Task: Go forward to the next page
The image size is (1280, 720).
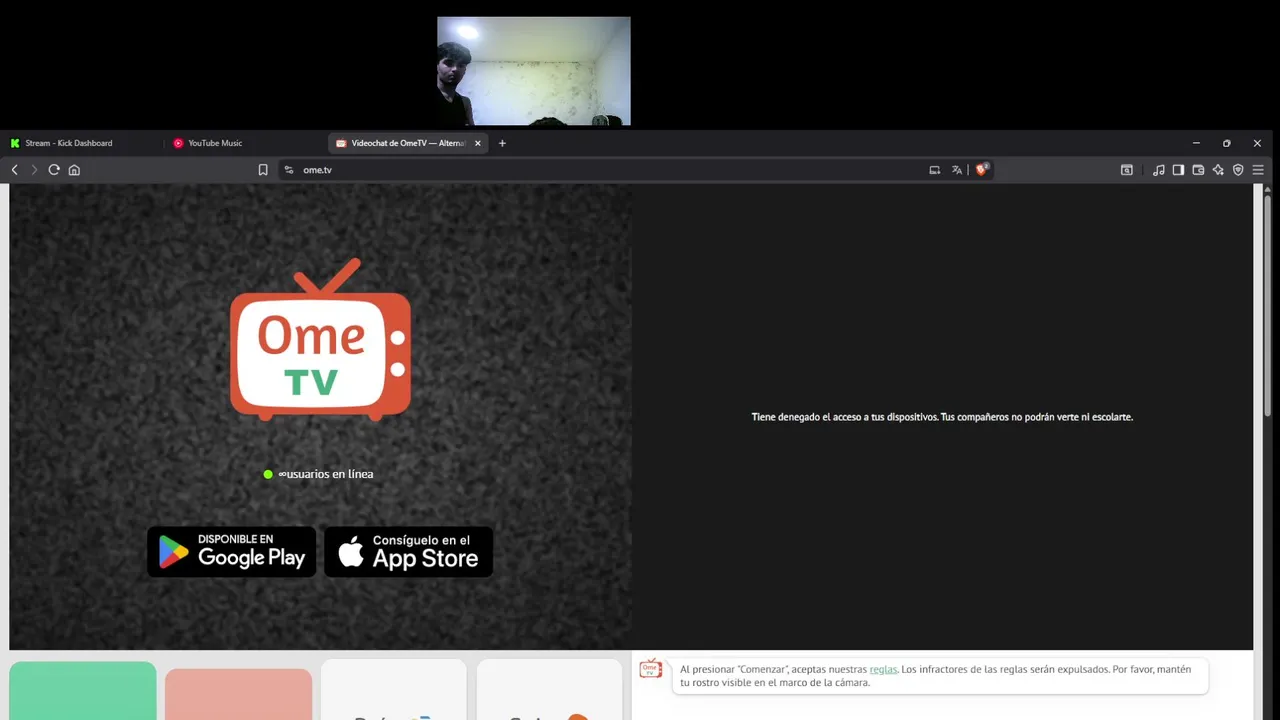Action: point(33,170)
